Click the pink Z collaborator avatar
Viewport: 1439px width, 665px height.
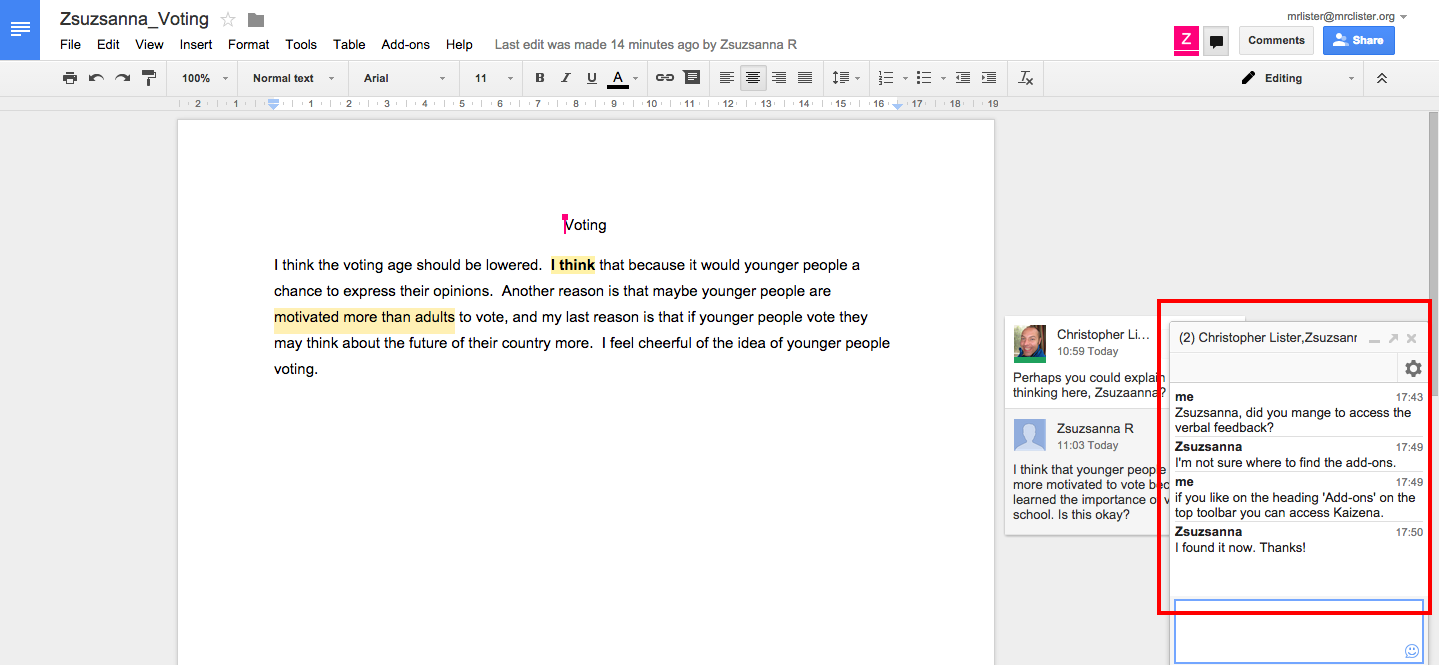1186,40
